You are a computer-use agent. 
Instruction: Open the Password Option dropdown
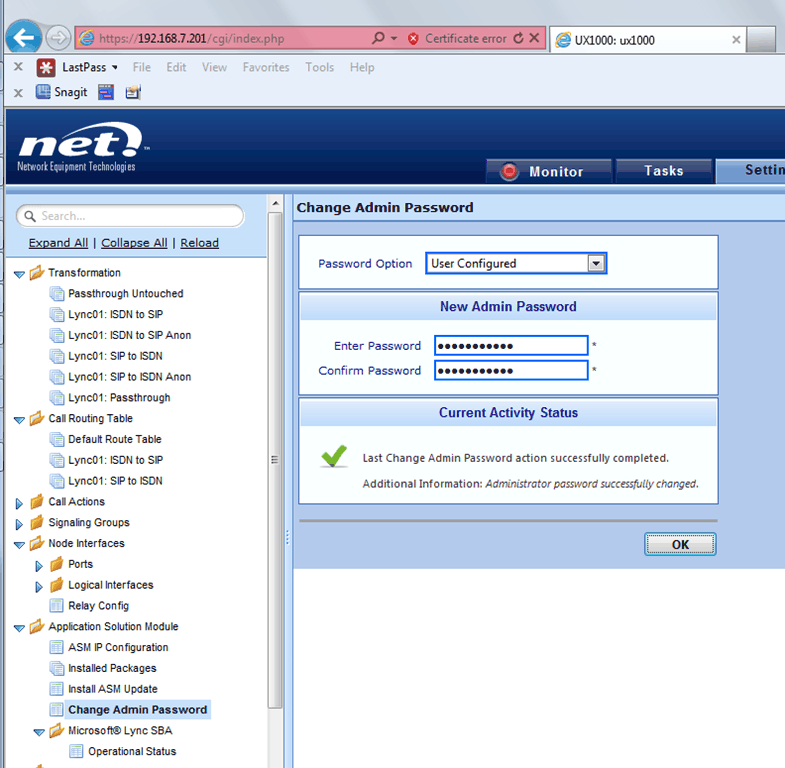[x=596, y=264]
